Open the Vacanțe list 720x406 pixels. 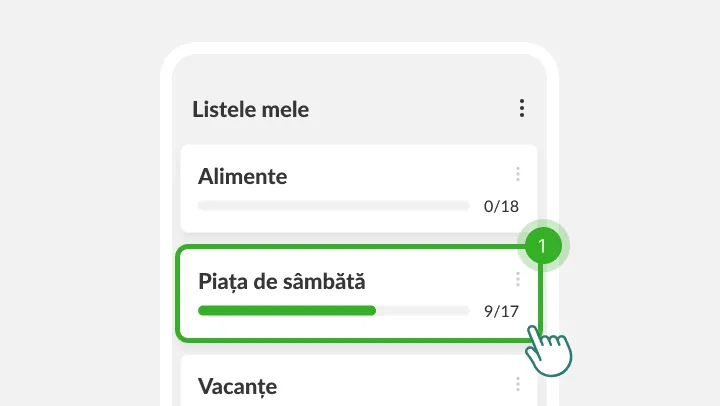(x=359, y=381)
